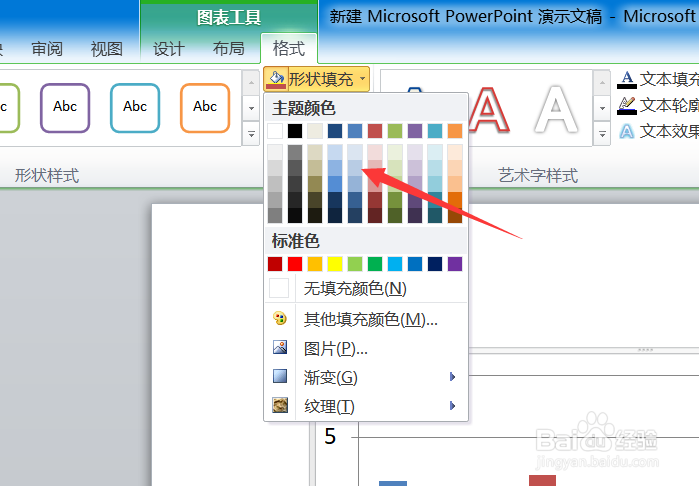
Task: Pick the dark blue theme color swatch
Action: tap(335, 131)
